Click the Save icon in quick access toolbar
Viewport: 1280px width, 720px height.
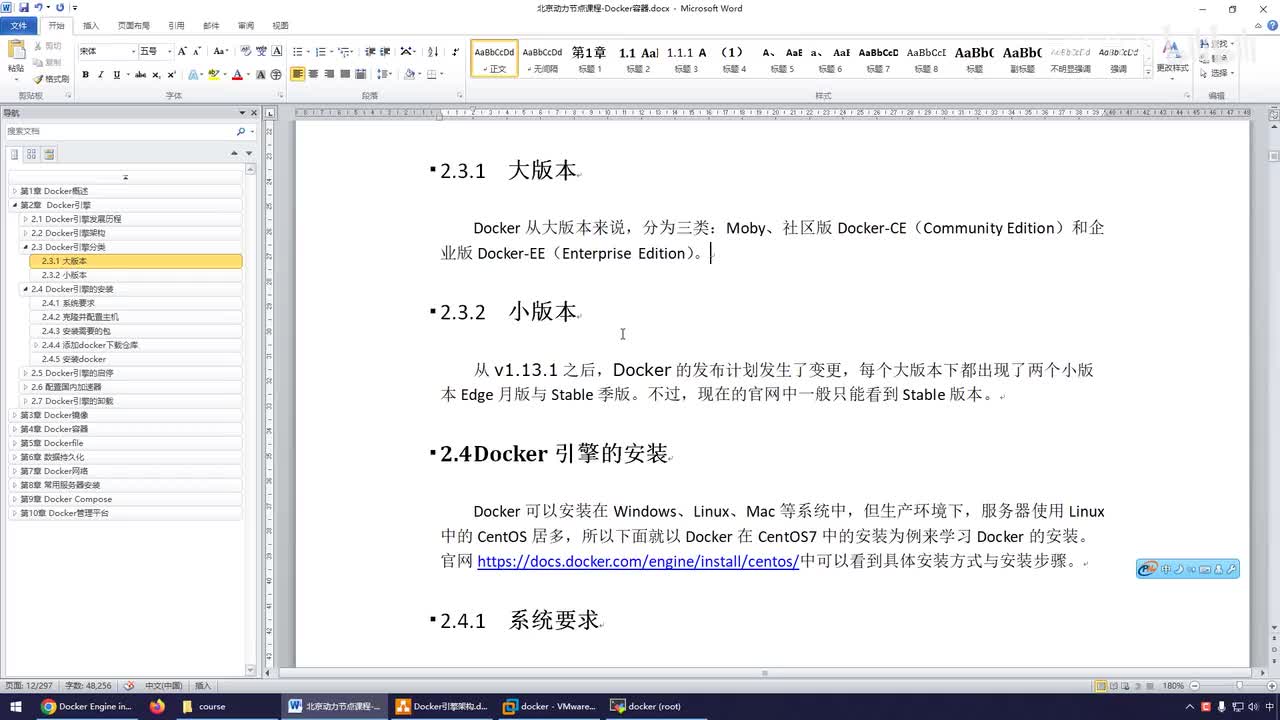tap(24, 7)
